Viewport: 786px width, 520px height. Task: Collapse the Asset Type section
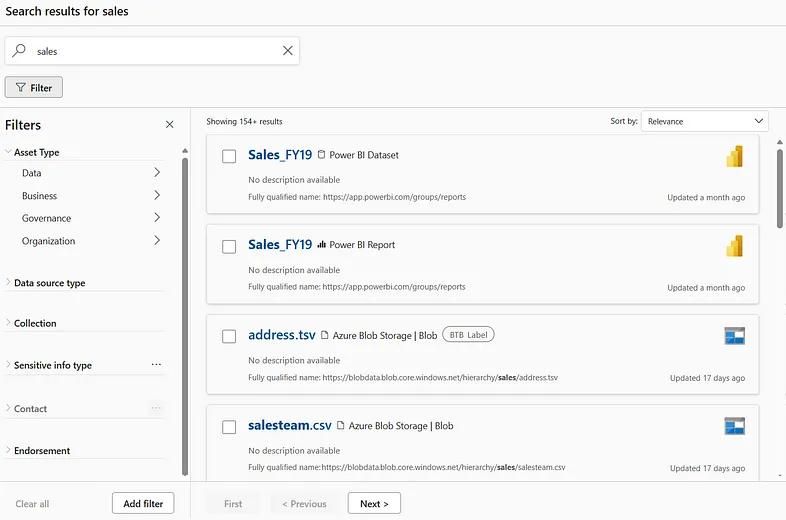9,151
